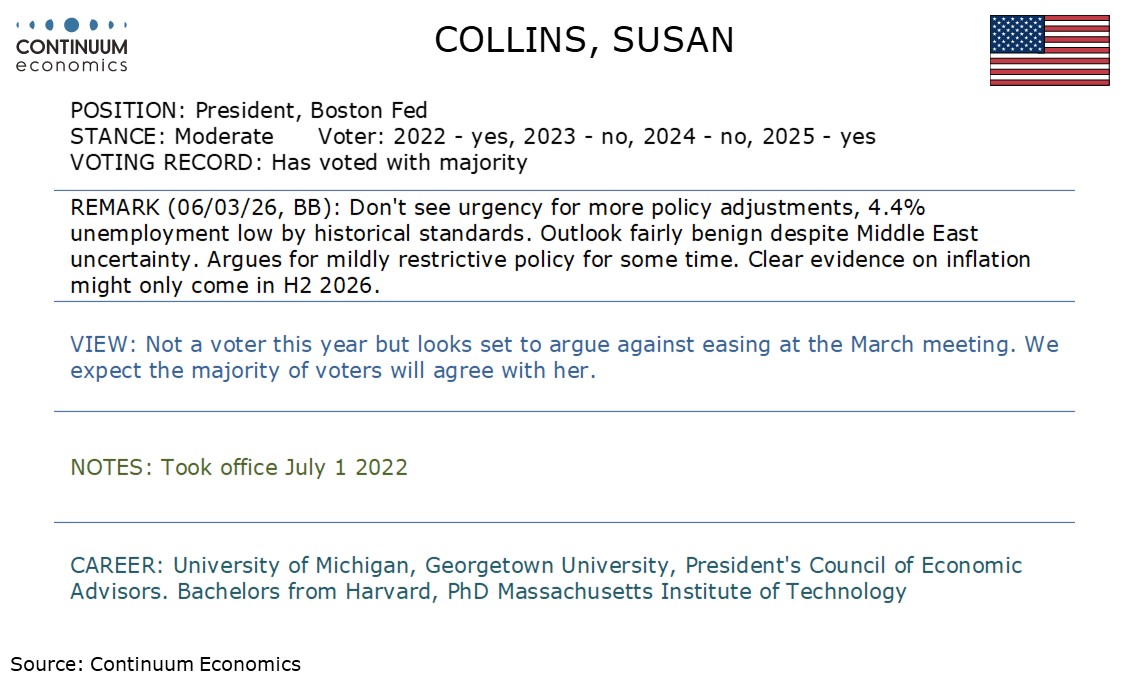Select the VOTING RECORD line
The height and width of the screenshot is (680, 1134).
[x=298, y=162]
